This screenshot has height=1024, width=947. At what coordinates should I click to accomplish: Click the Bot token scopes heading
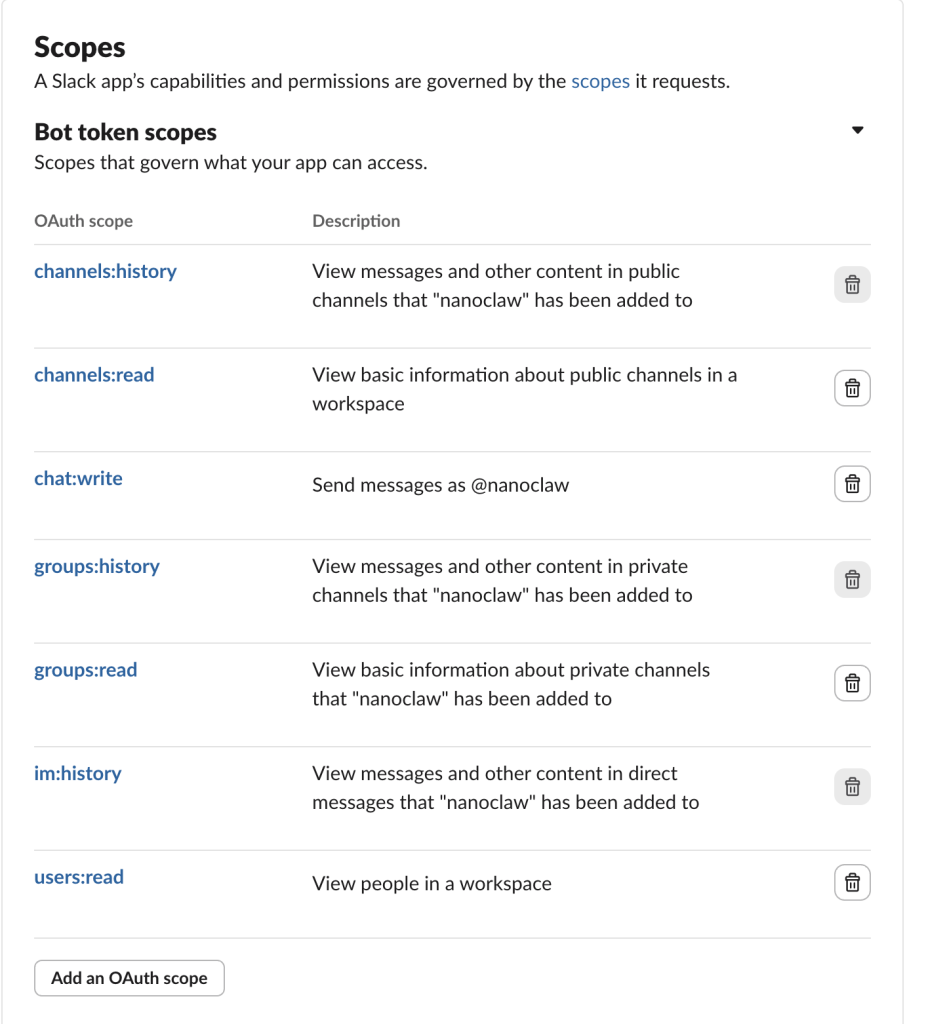[x=125, y=132]
